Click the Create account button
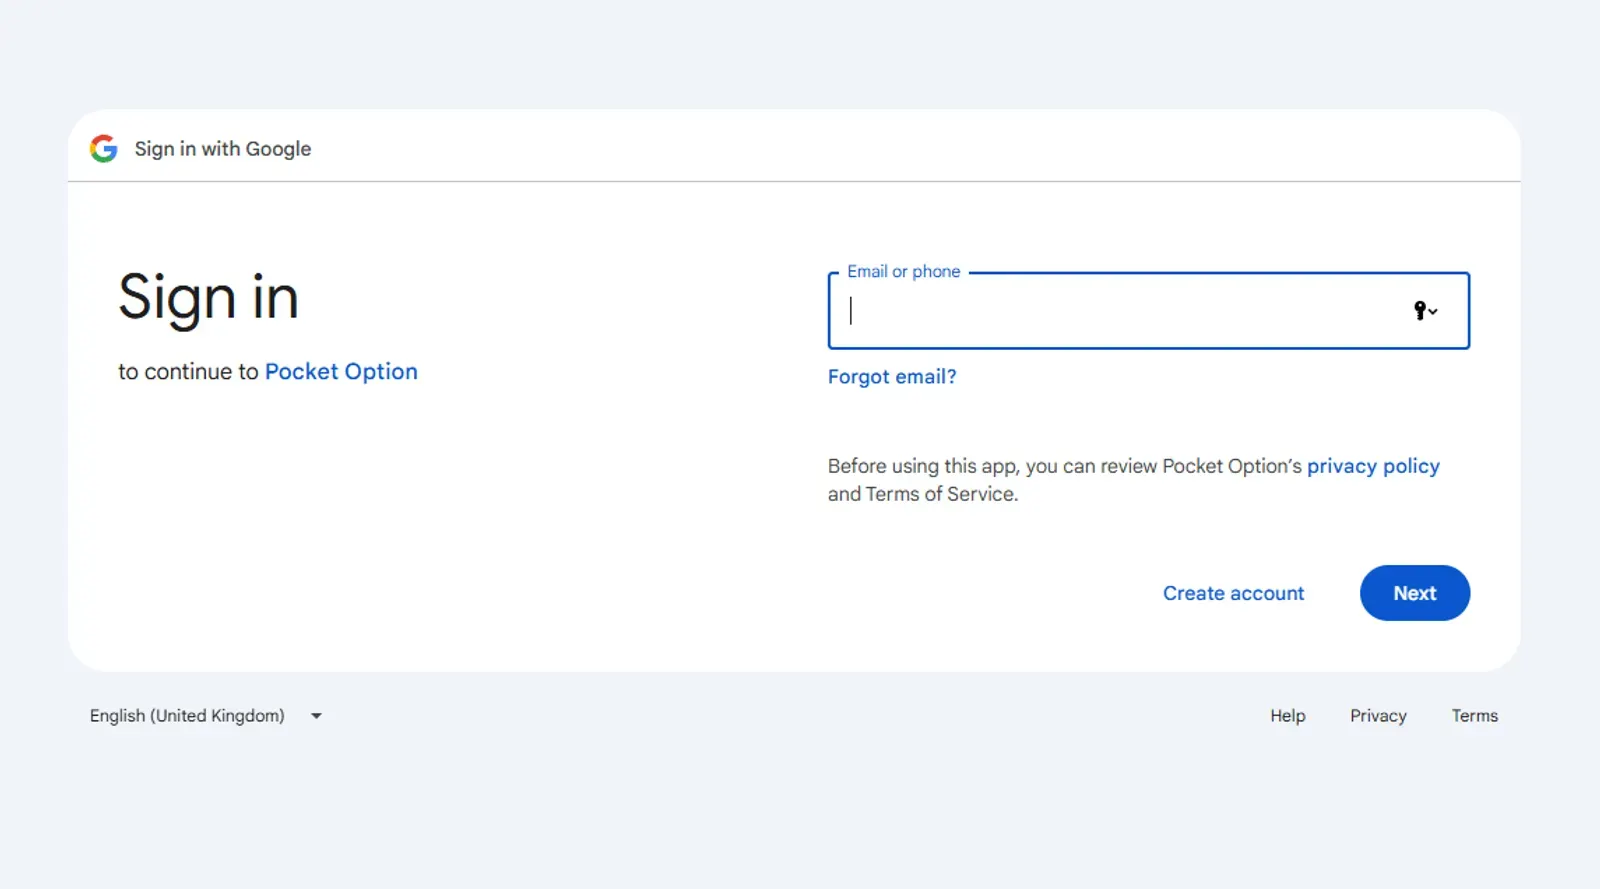 [x=1233, y=593]
